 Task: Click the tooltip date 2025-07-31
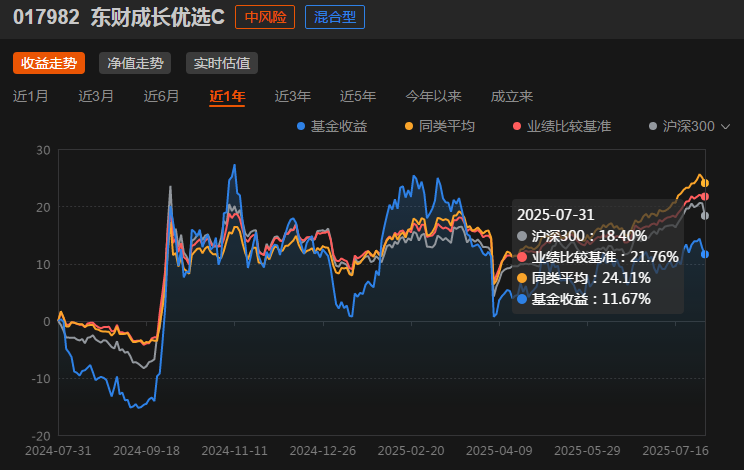tap(555, 215)
